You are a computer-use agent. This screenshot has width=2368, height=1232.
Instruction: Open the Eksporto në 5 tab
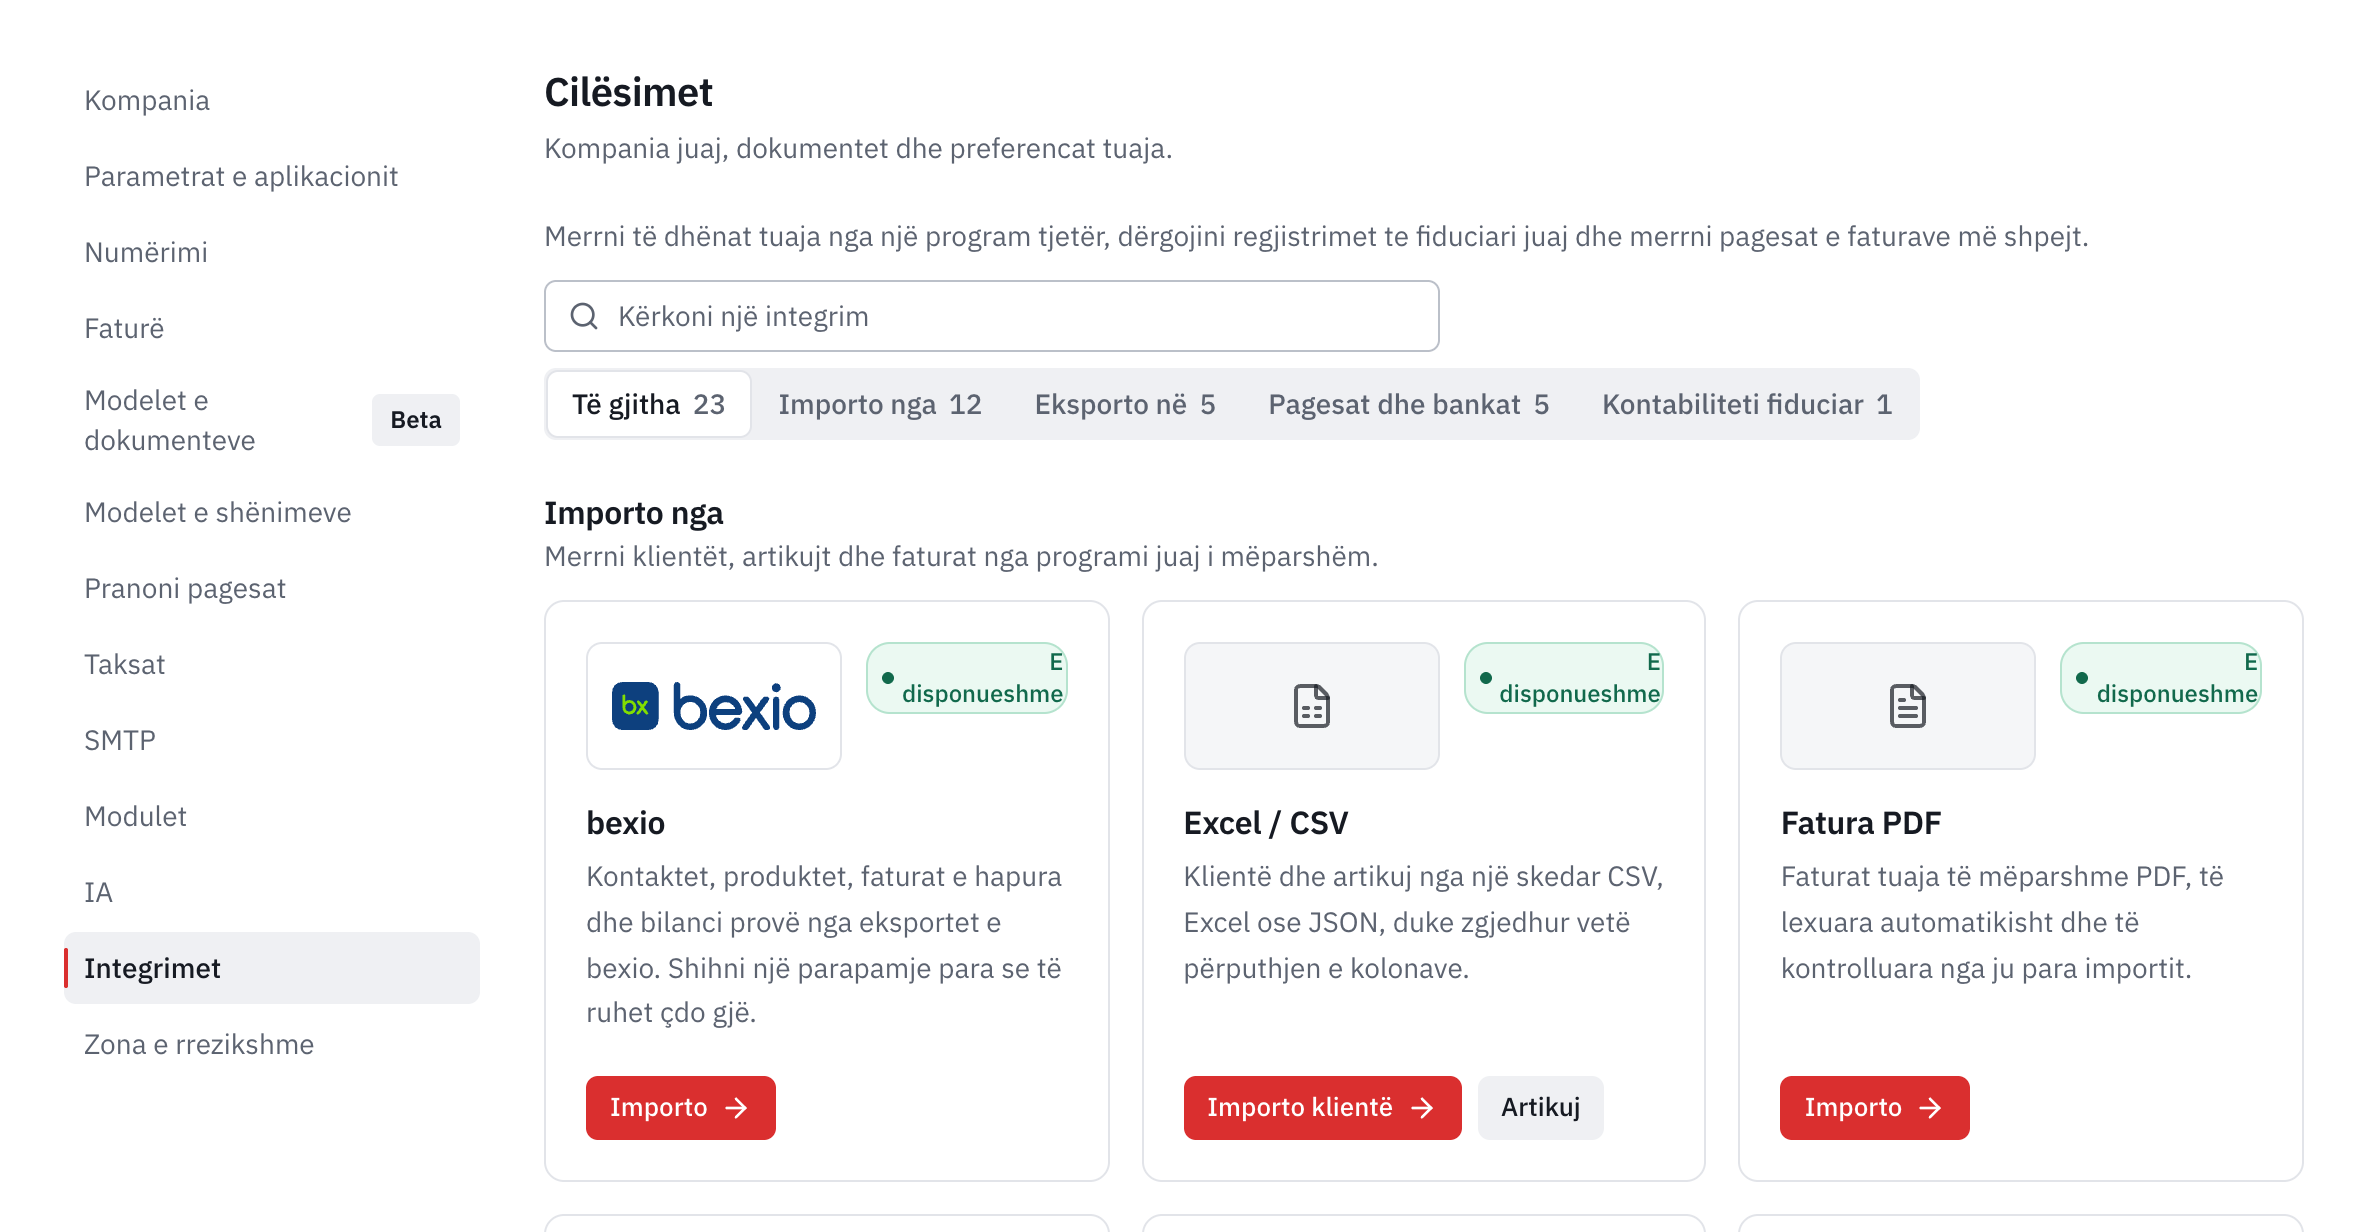[x=1125, y=404]
